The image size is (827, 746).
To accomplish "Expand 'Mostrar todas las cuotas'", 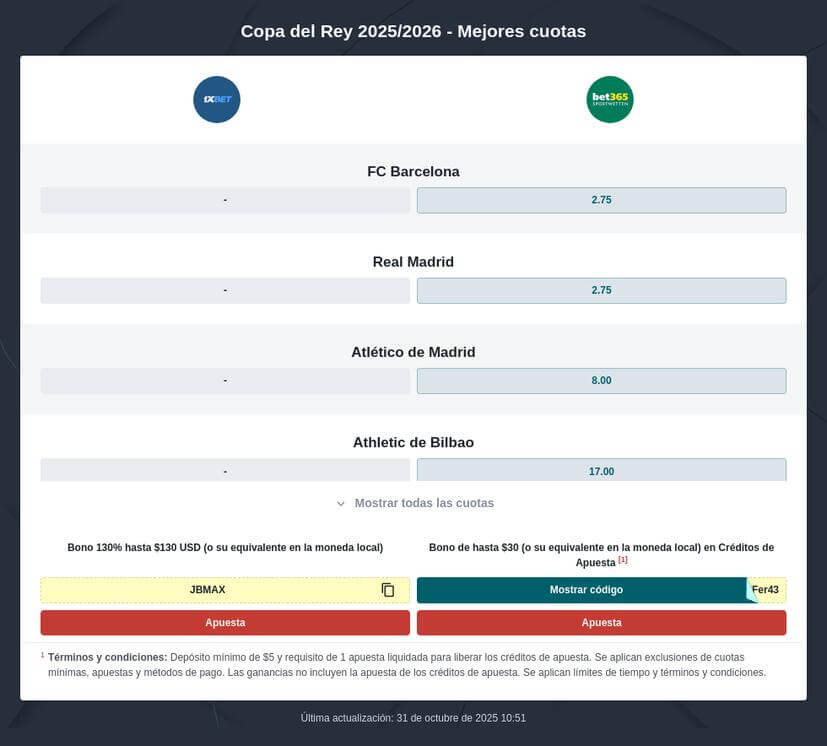I will click(x=413, y=503).
